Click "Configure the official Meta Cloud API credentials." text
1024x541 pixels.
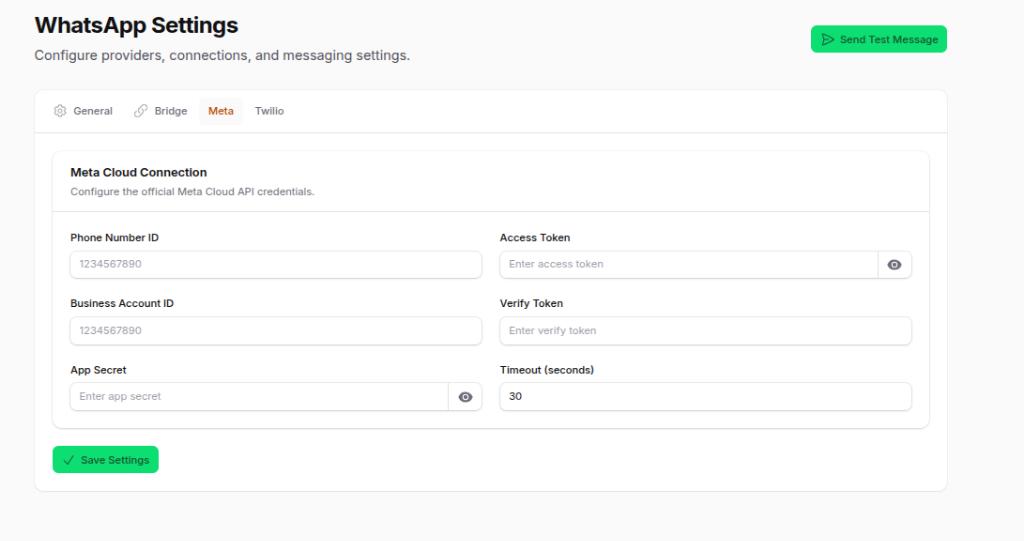point(192,191)
